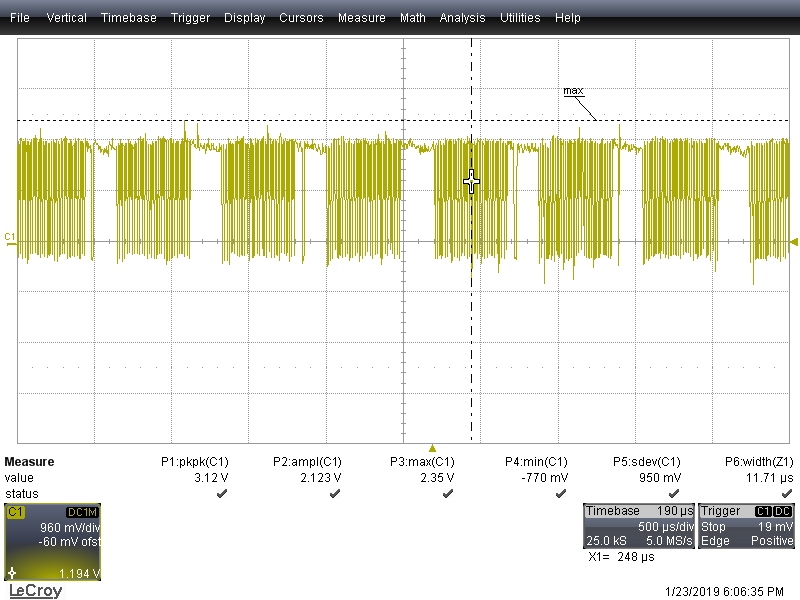Viewport: 800px width, 600px height.
Task: Open the Timebase menu
Action: pyautogui.click(x=129, y=18)
